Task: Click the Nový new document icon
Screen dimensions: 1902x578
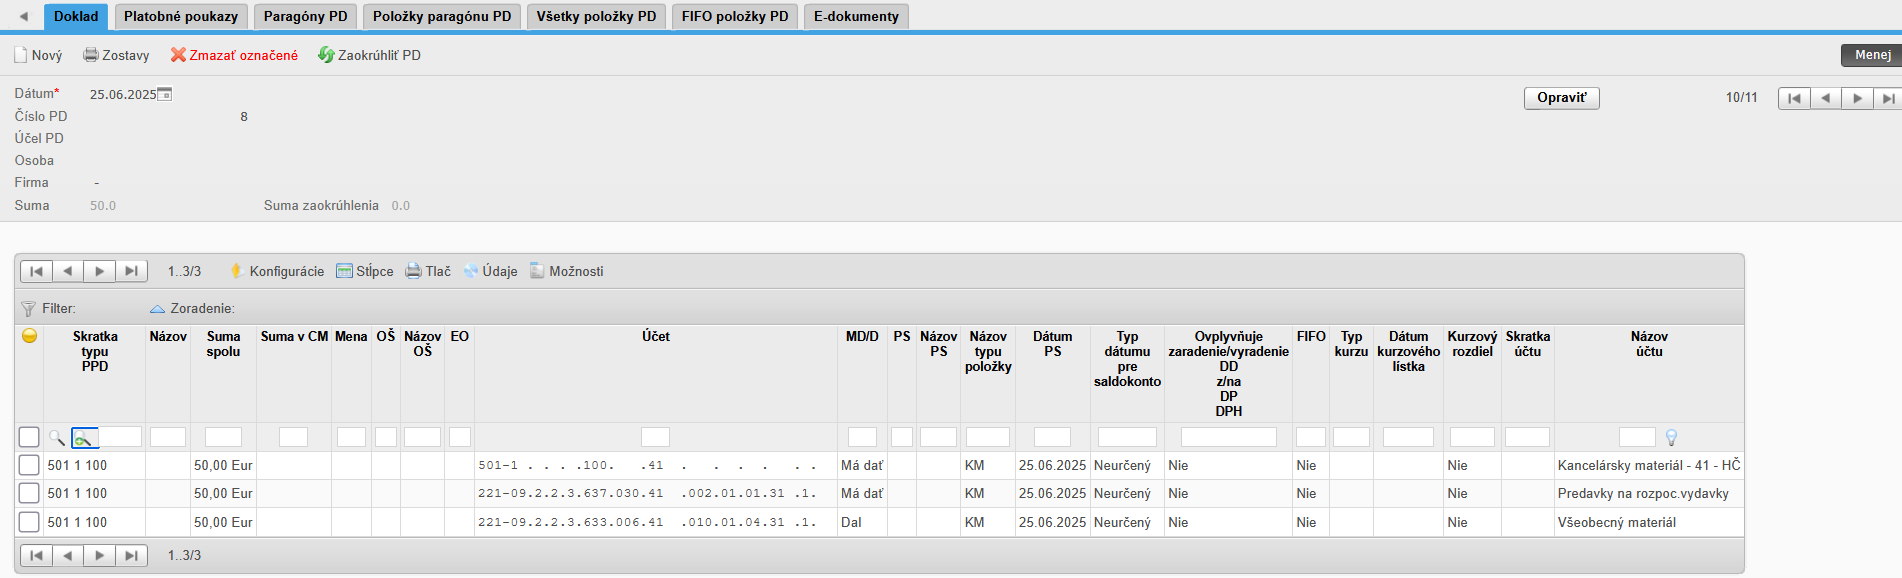Action: (20, 55)
